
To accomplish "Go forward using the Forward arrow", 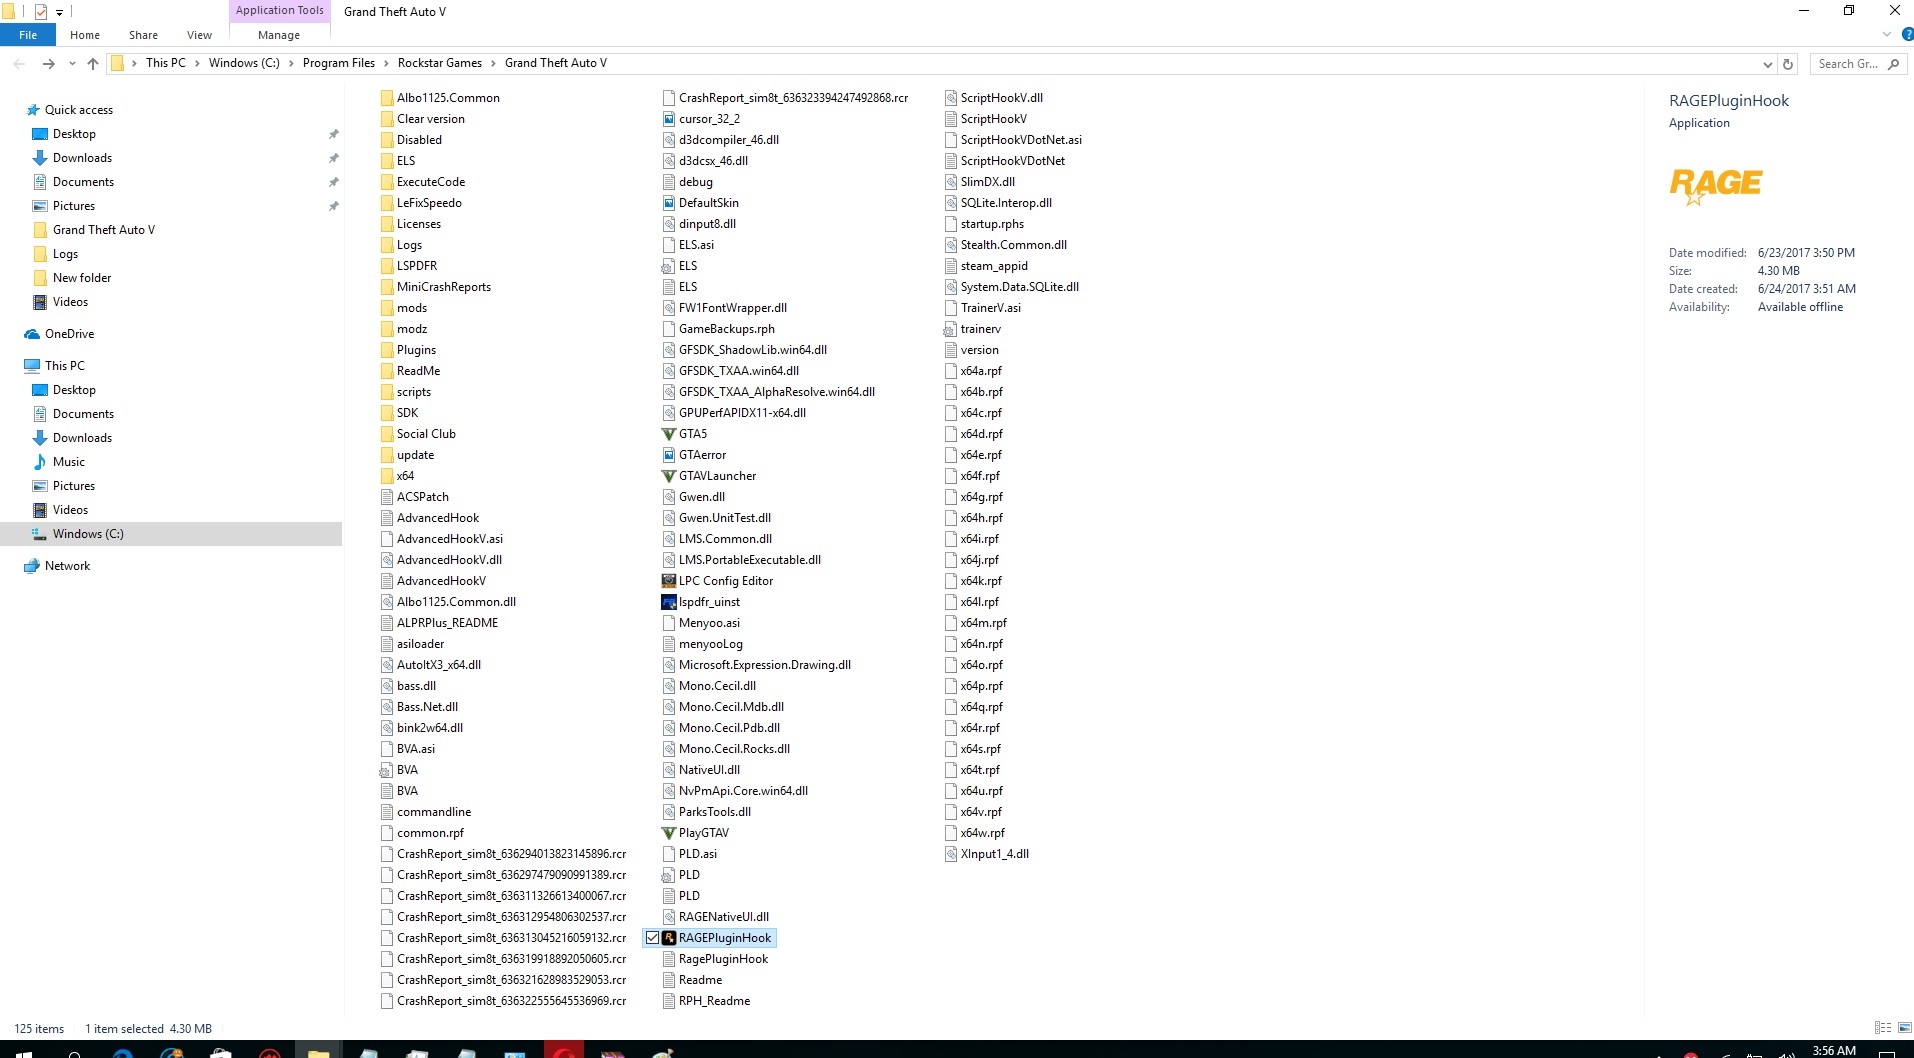I will tap(48, 63).
